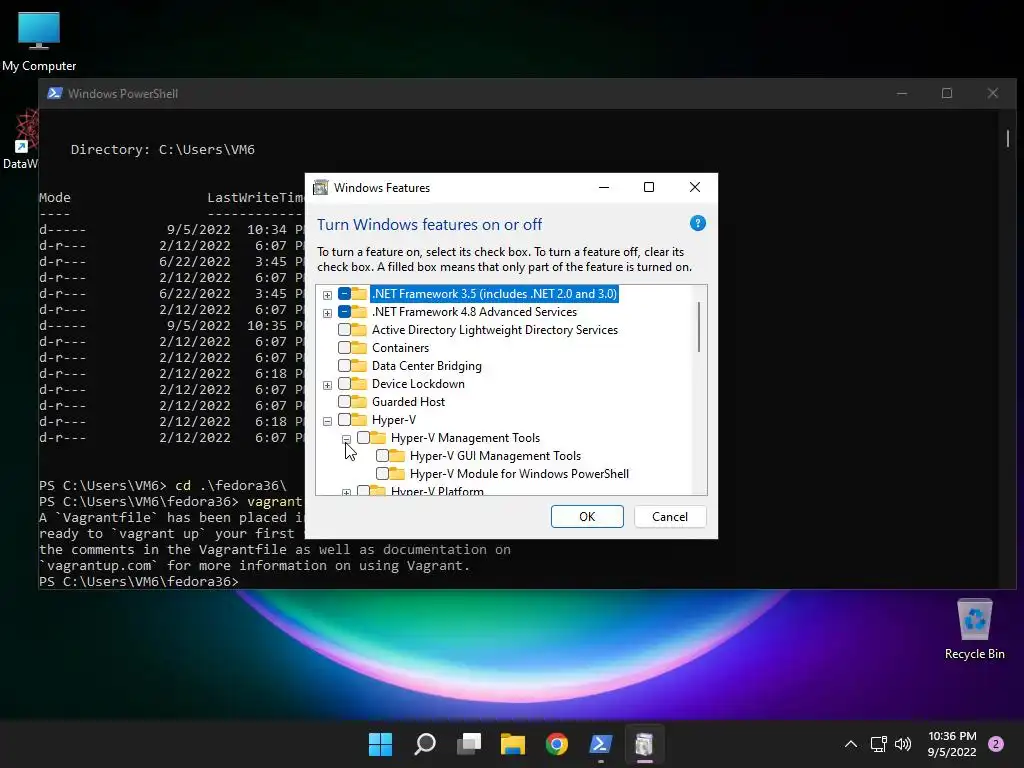The image size is (1024, 768).
Task: Check the Device Lockdown checkbox
Action: 344,384
